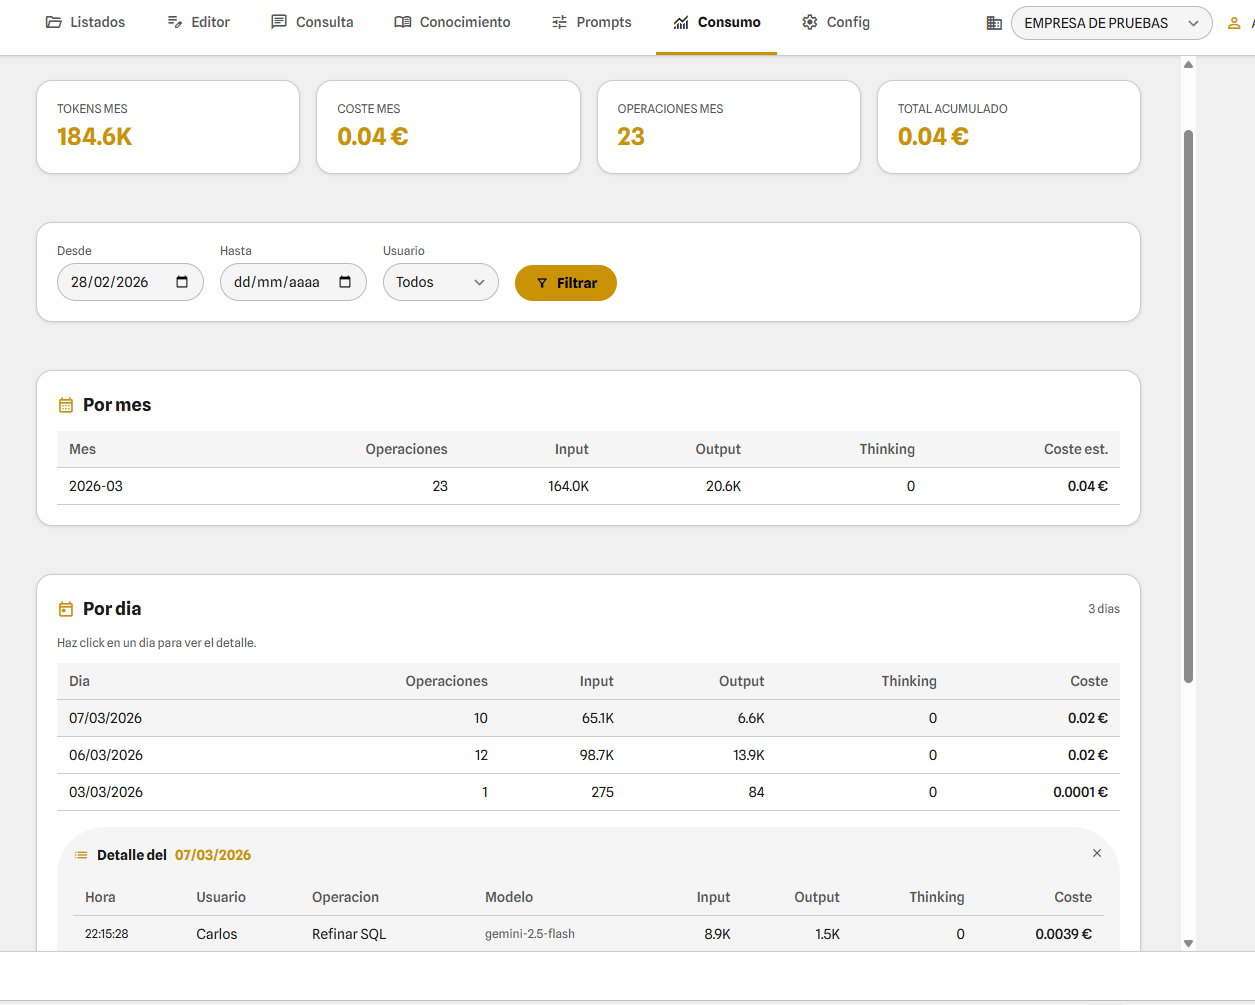This screenshot has width=1255, height=1005.
Task: Click the 98.7K input cell
Action: pos(597,755)
